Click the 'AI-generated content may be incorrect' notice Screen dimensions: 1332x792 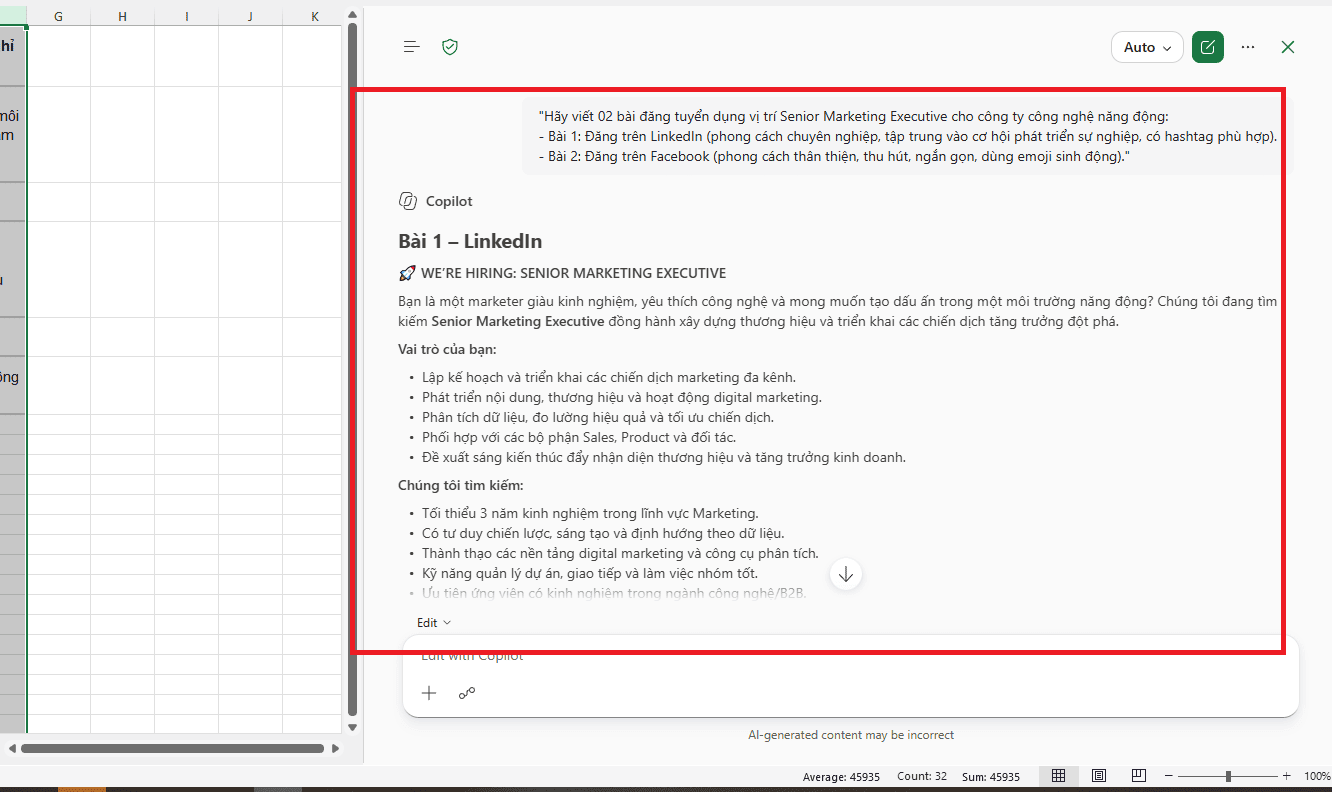click(x=851, y=735)
